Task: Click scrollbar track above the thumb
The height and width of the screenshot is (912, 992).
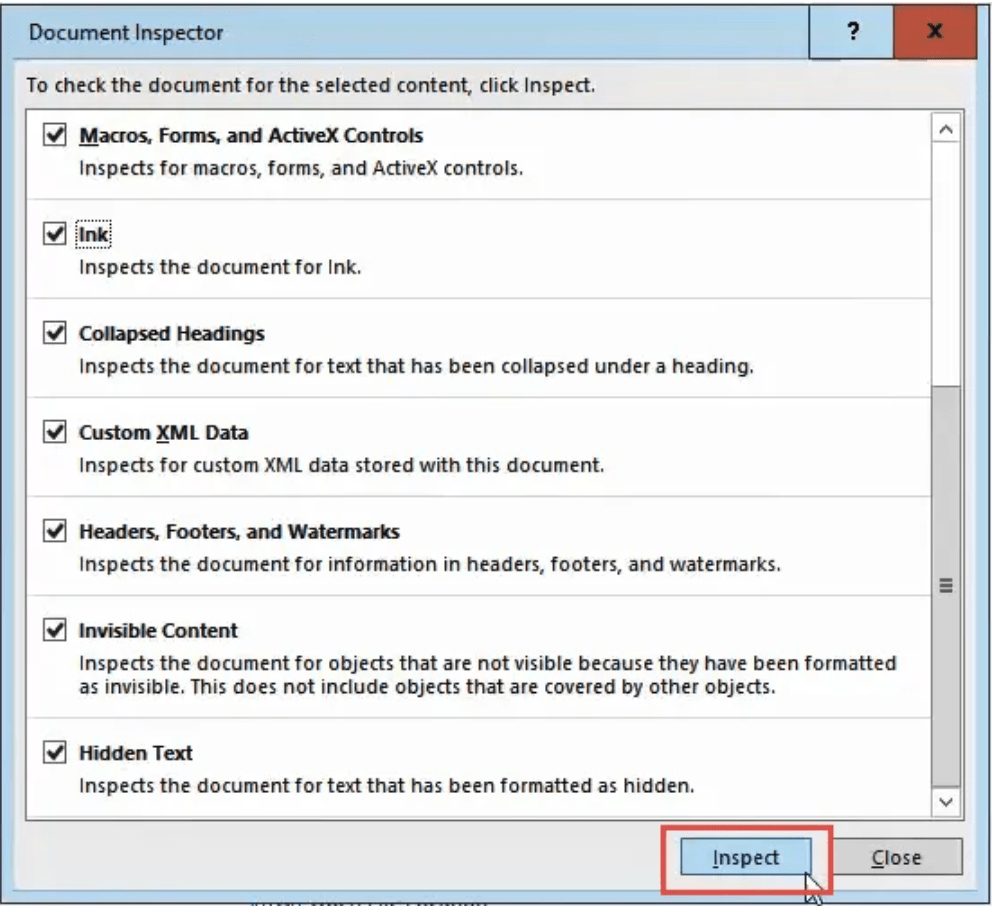Action: pyautogui.click(x=946, y=264)
